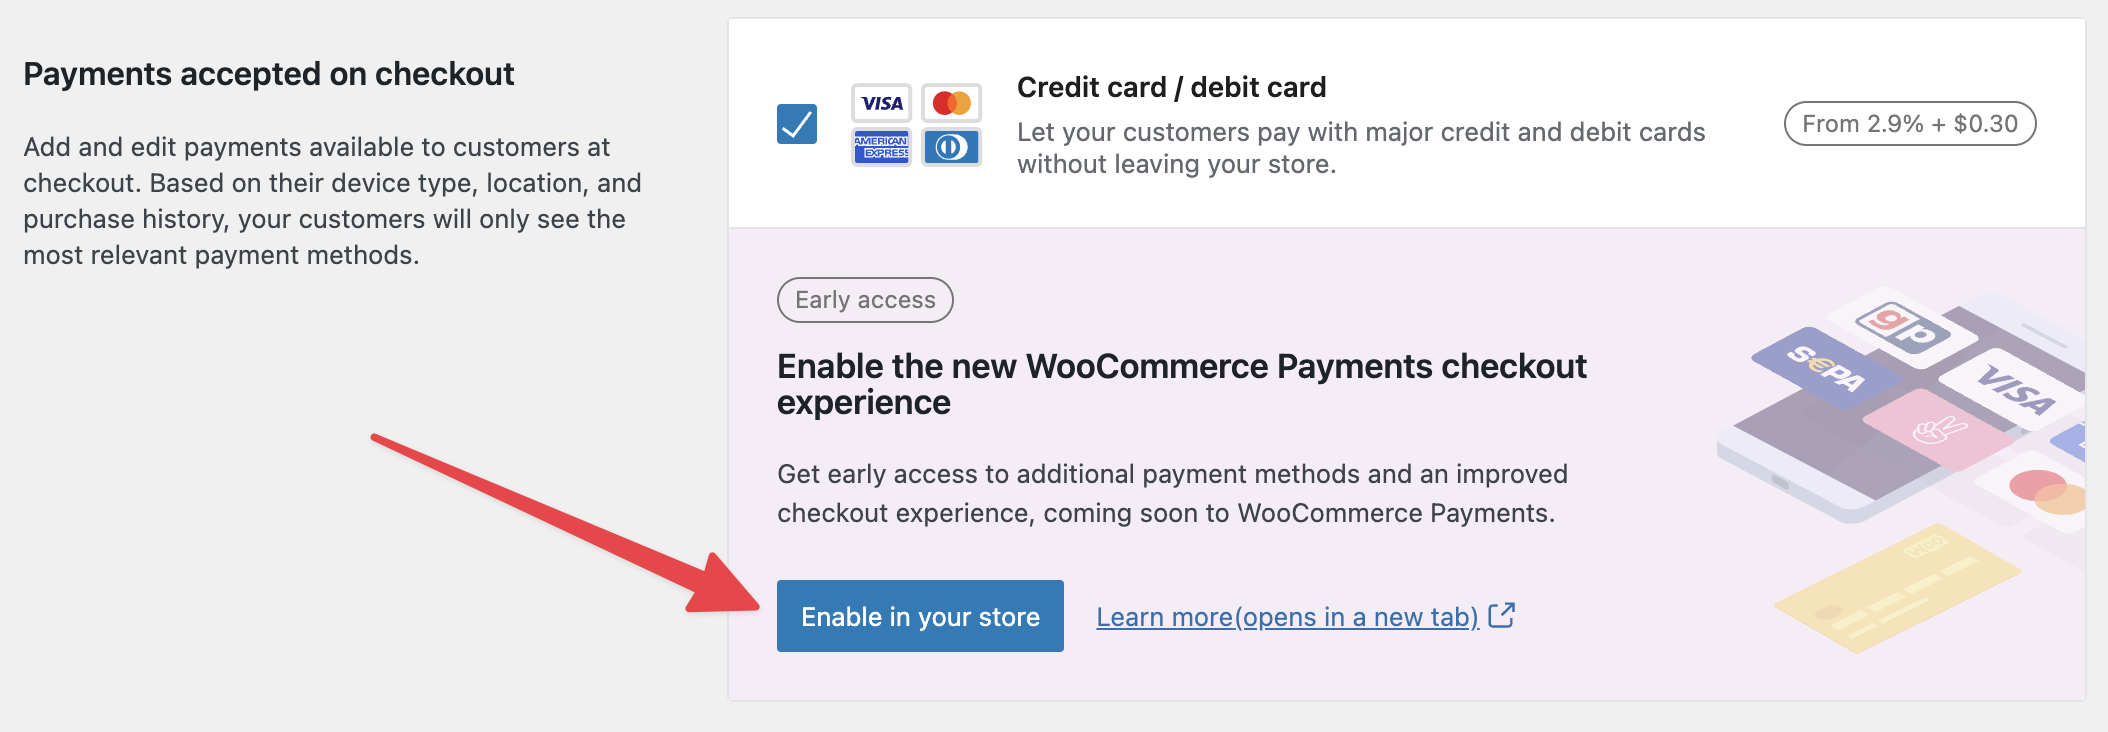Click the Giropay tile in the illustration
Image resolution: width=2108 pixels, height=732 pixels.
click(1901, 327)
